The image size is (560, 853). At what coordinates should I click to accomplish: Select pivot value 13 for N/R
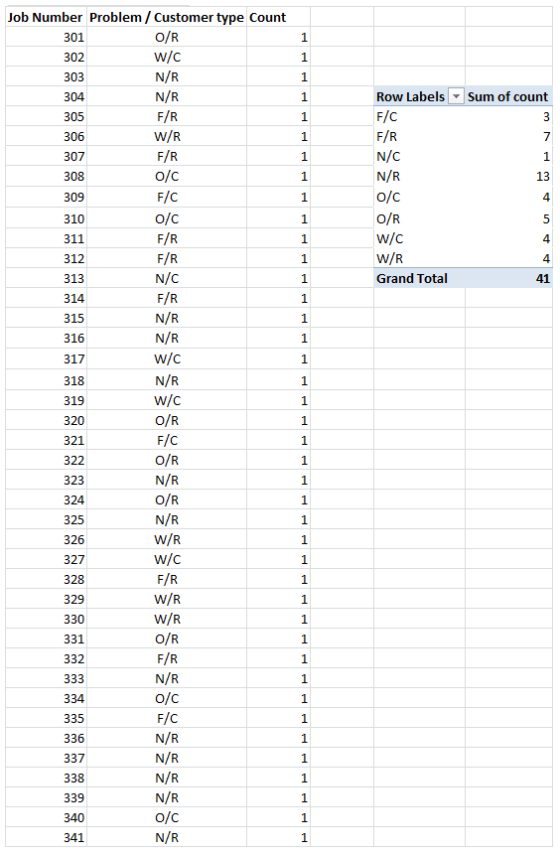(x=509, y=176)
